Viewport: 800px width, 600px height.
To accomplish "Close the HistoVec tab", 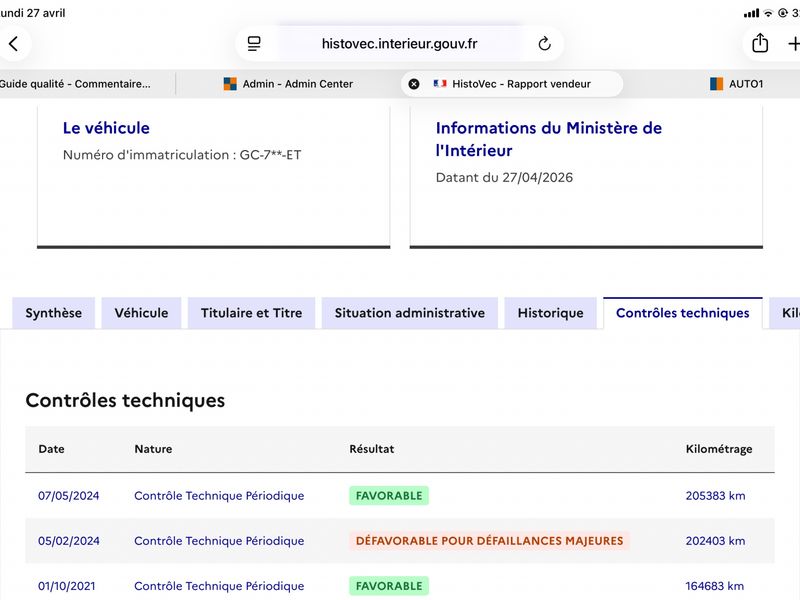I will coord(414,84).
